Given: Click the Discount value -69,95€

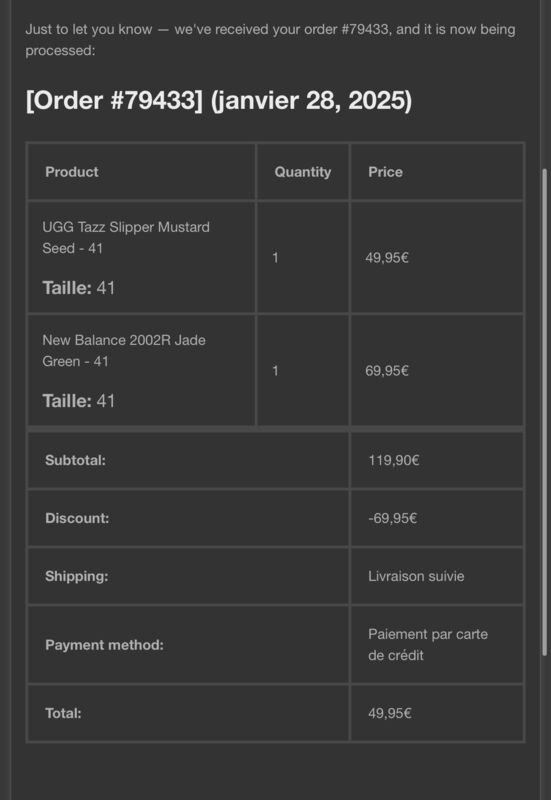Looking at the screenshot, I should (393, 518).
